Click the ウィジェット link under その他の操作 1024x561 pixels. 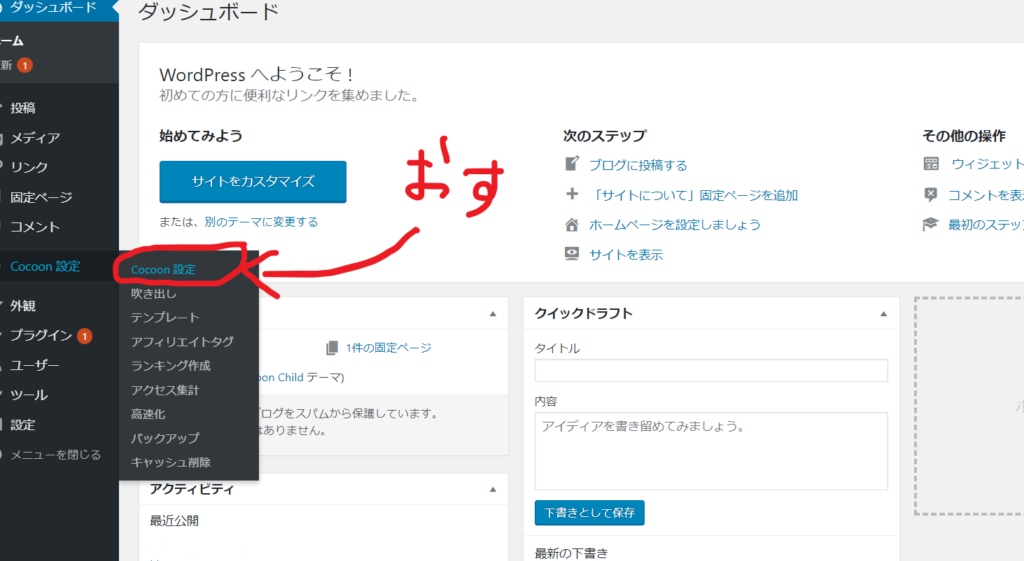pyautogui.click(x=987, y=164)
